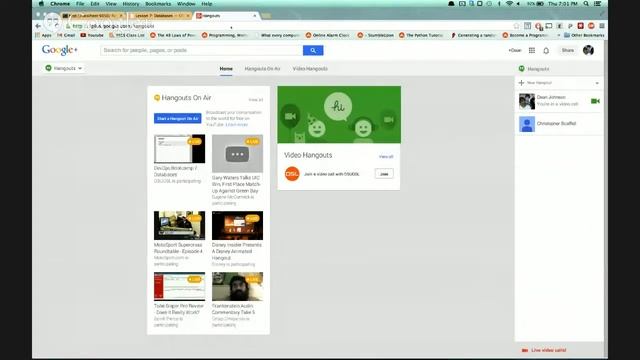Click the plus icon for New Hangout

pyautogui.click(x=521, y=83)
